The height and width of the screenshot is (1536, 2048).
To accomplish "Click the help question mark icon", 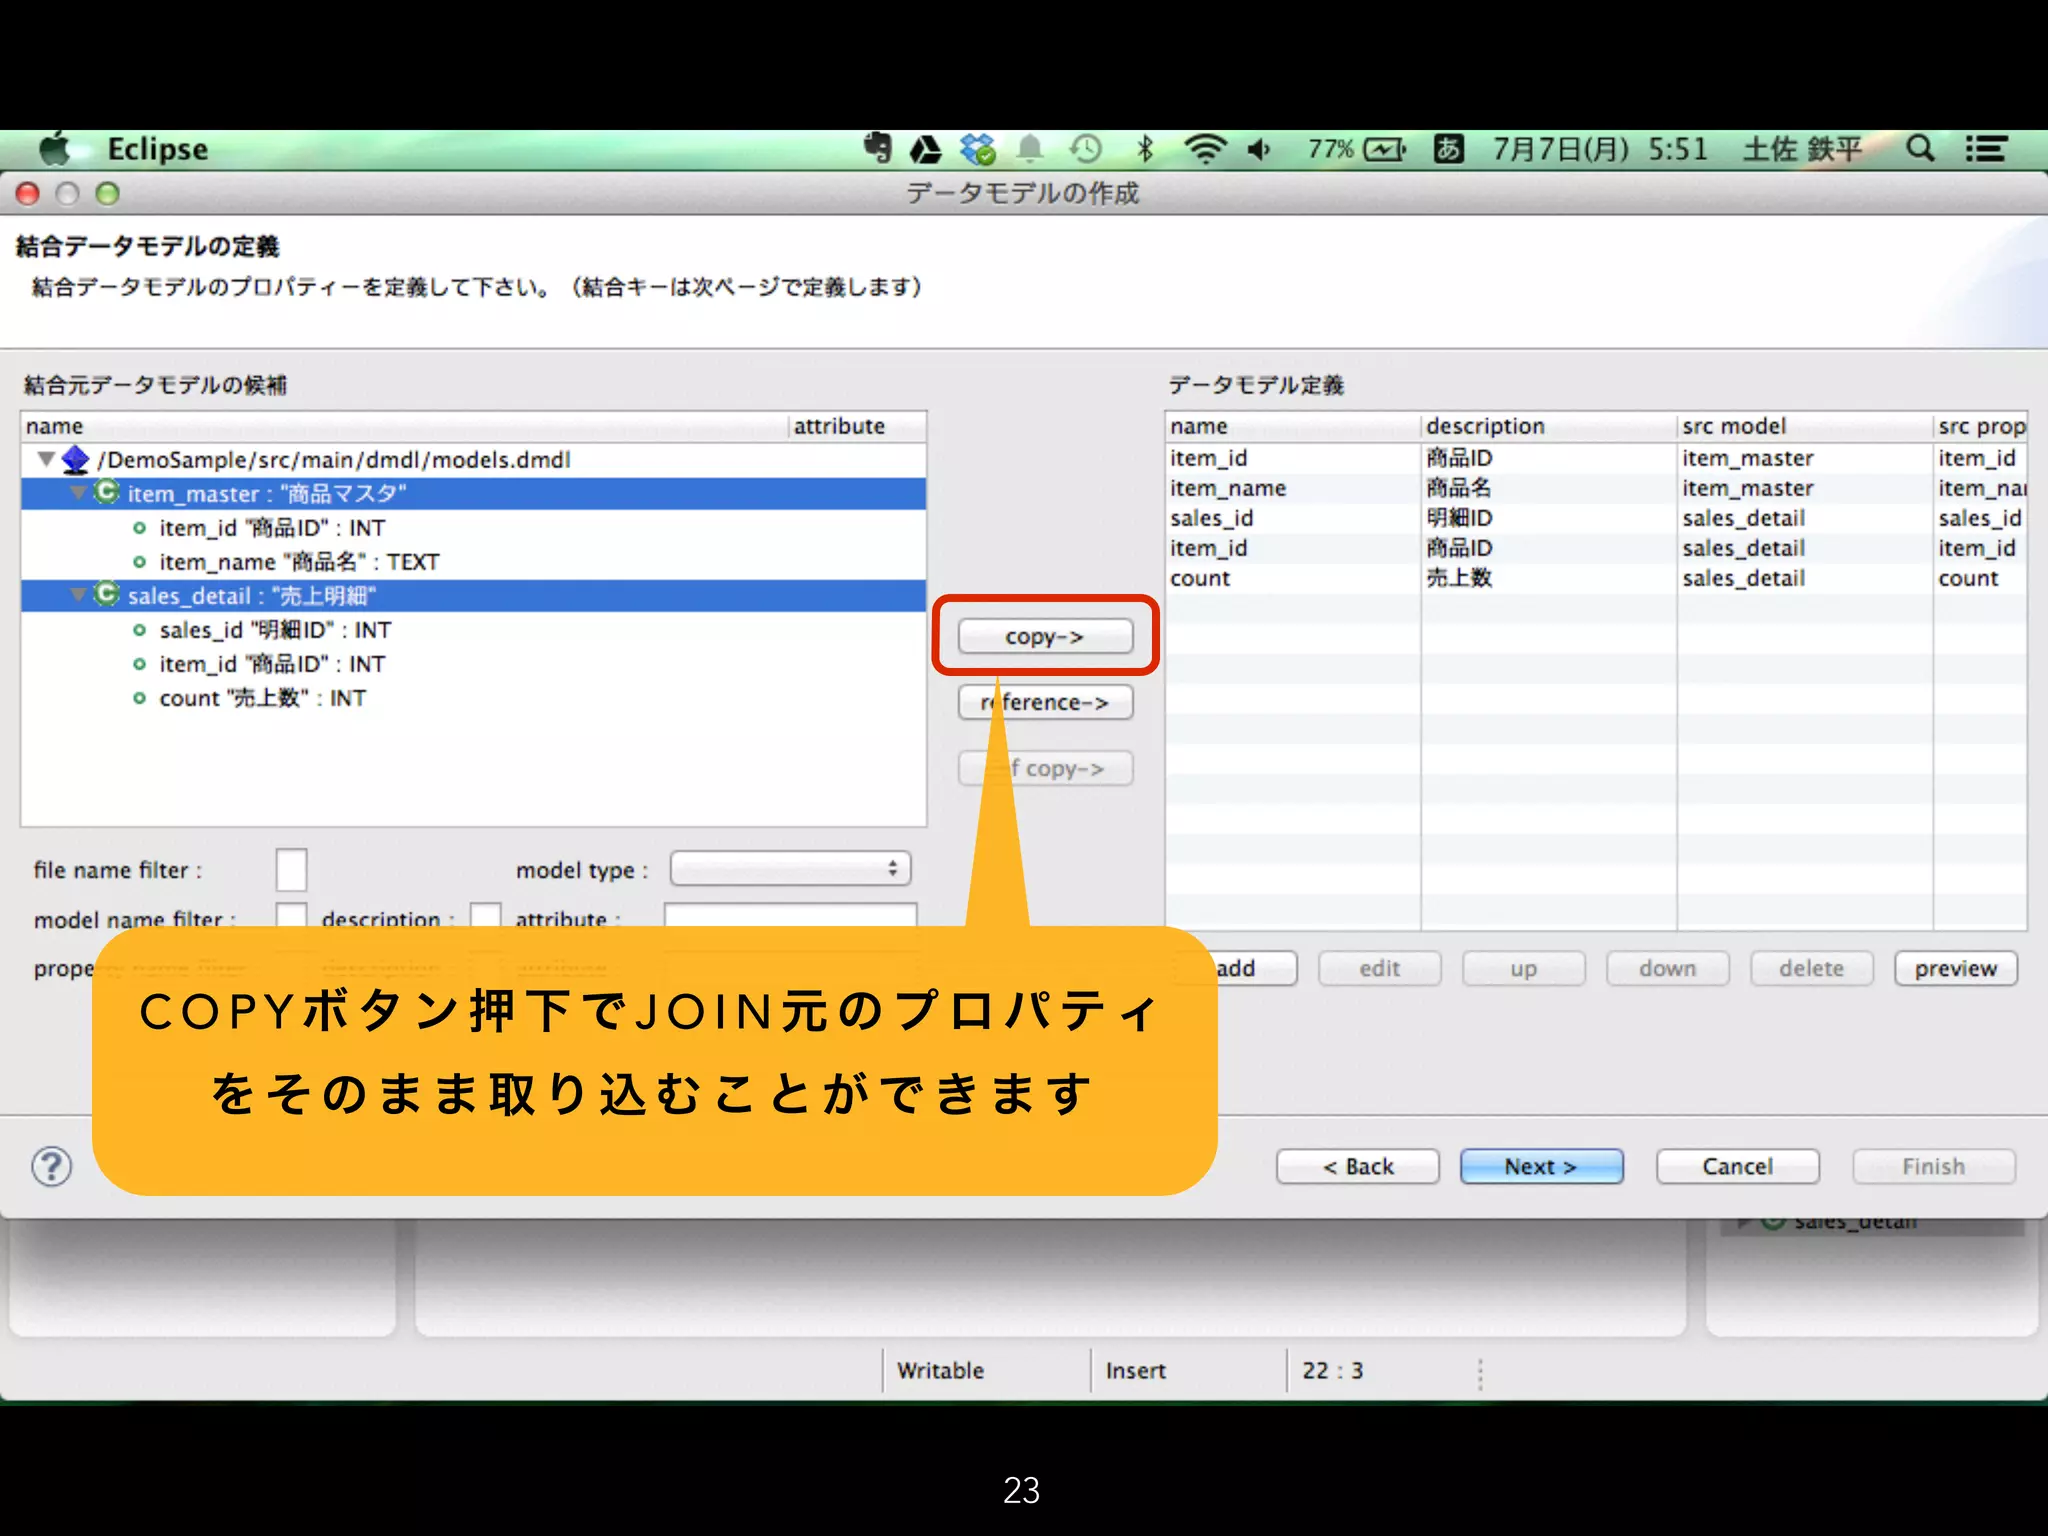I will pos(51,1166).
